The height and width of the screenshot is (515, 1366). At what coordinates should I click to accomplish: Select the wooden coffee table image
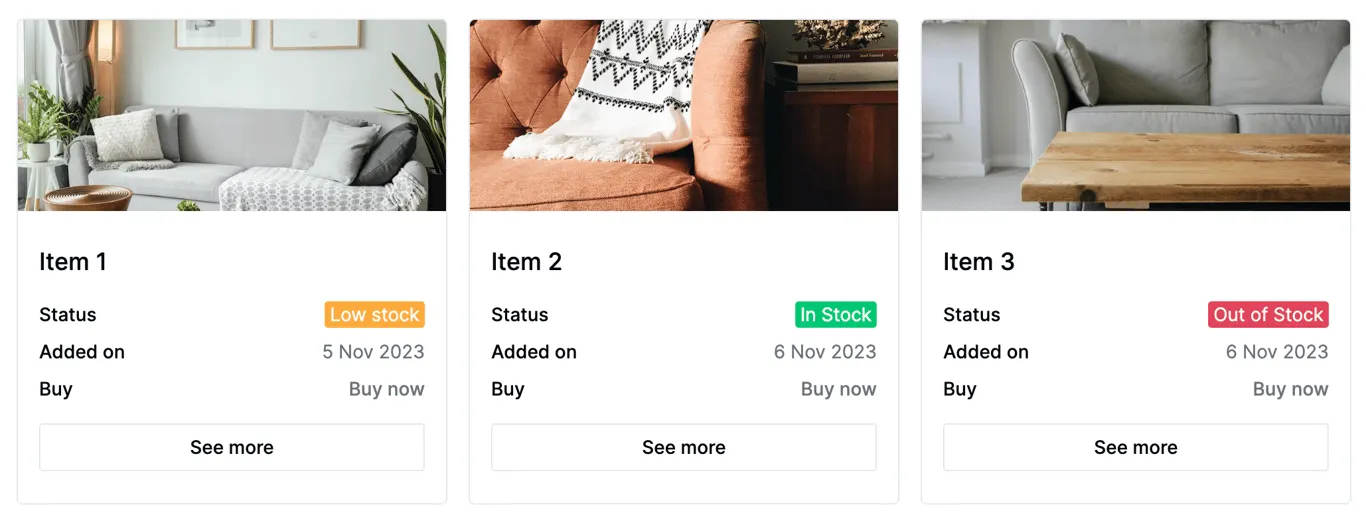1136,115
